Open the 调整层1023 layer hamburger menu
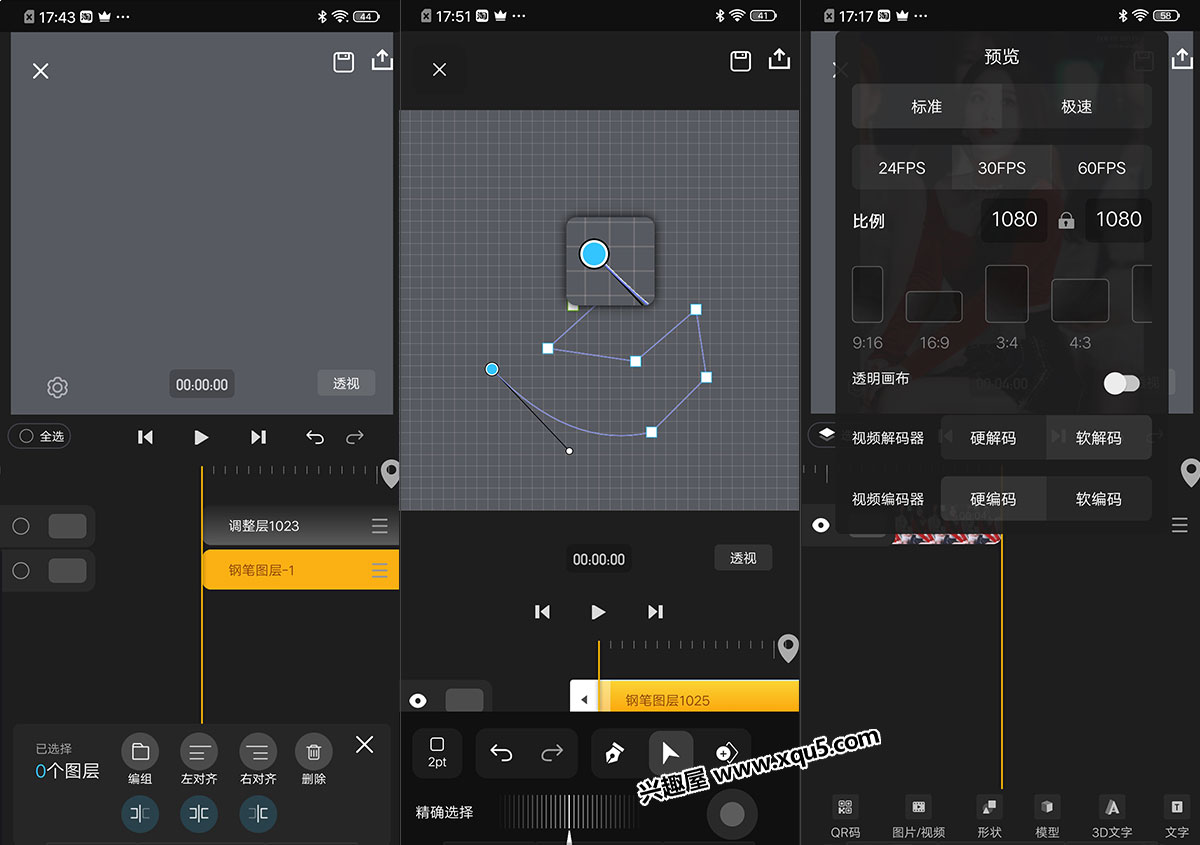The height and width of the screenshot is (845, 1200). [380, 526]
